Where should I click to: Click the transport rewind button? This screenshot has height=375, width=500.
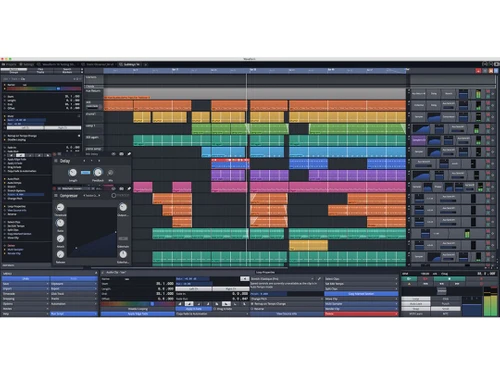[442, 284]
